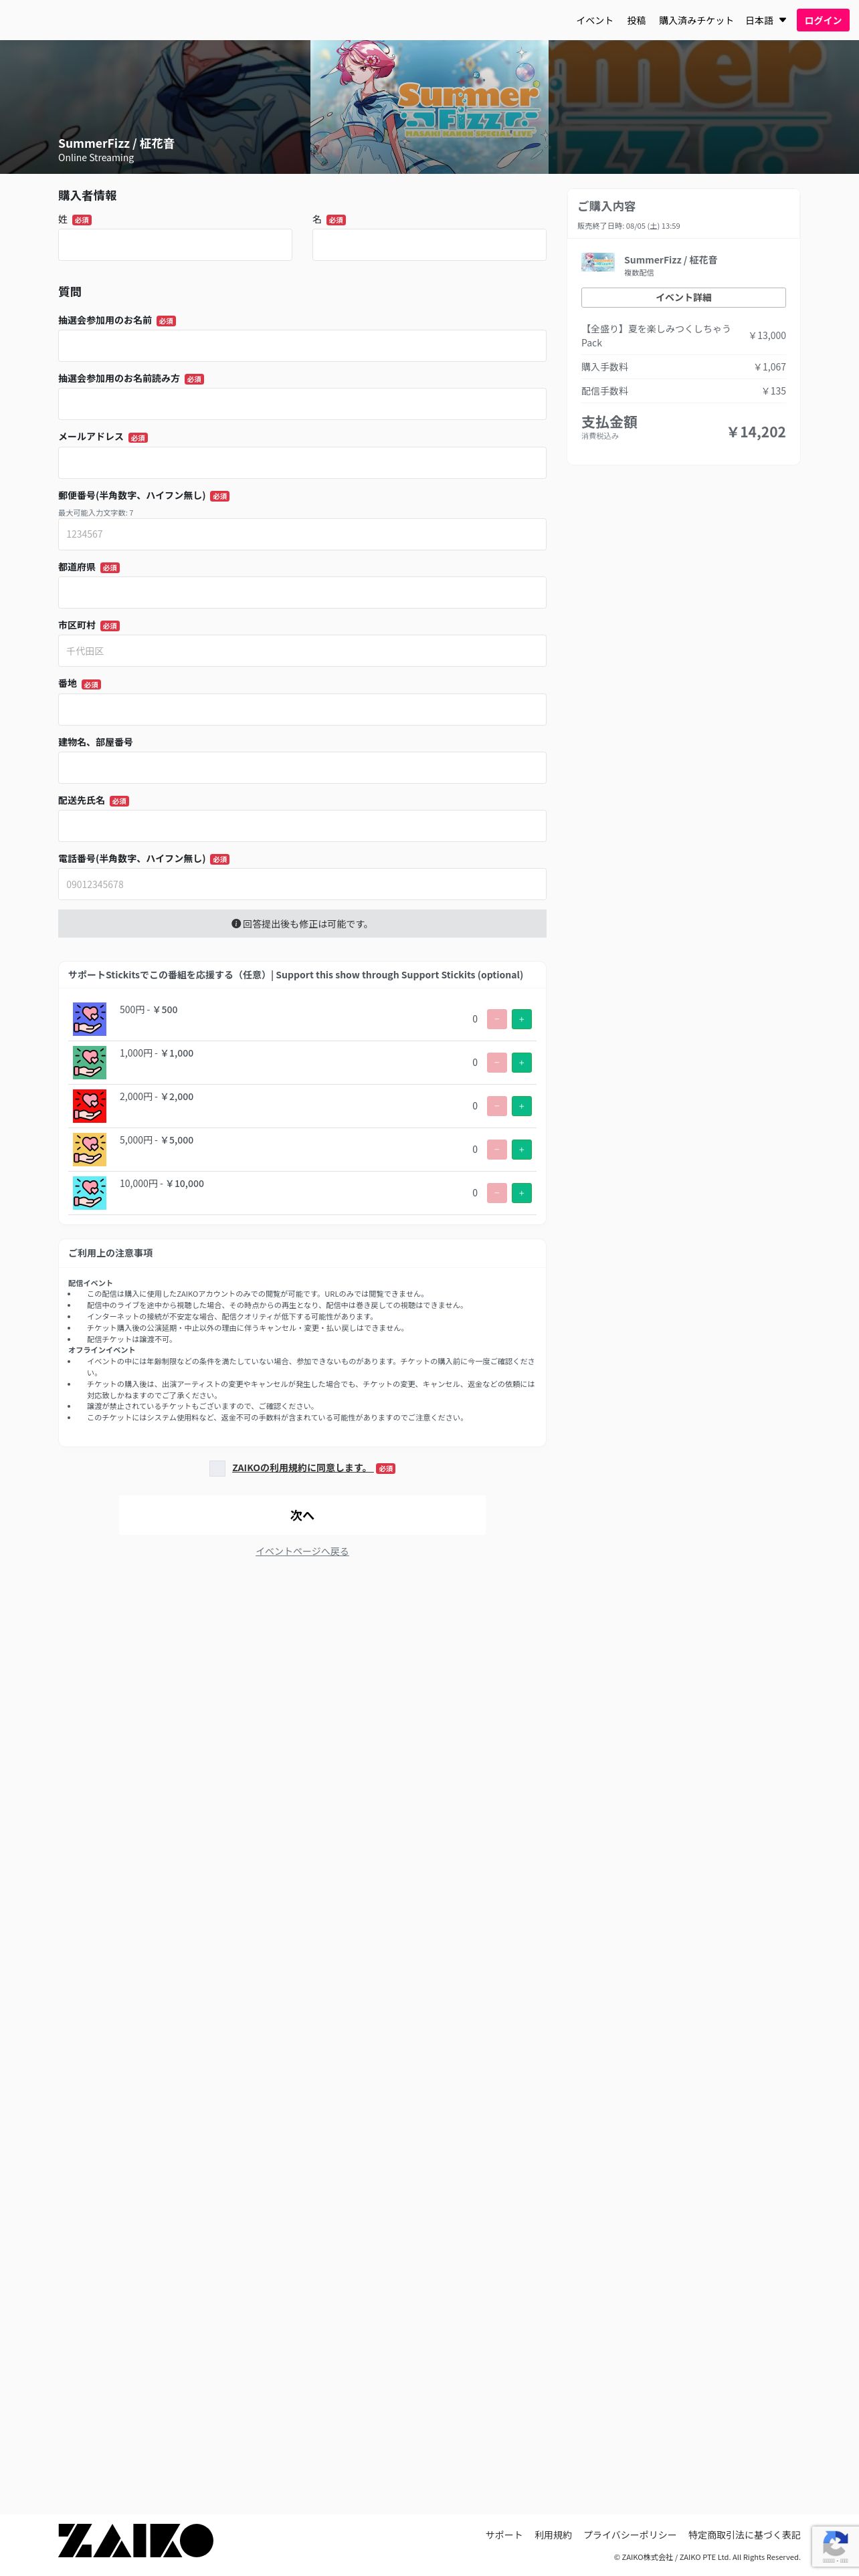Click the 5,000円 yellow Stickit icon
859x2576 pixels.
coord(89,1149)
